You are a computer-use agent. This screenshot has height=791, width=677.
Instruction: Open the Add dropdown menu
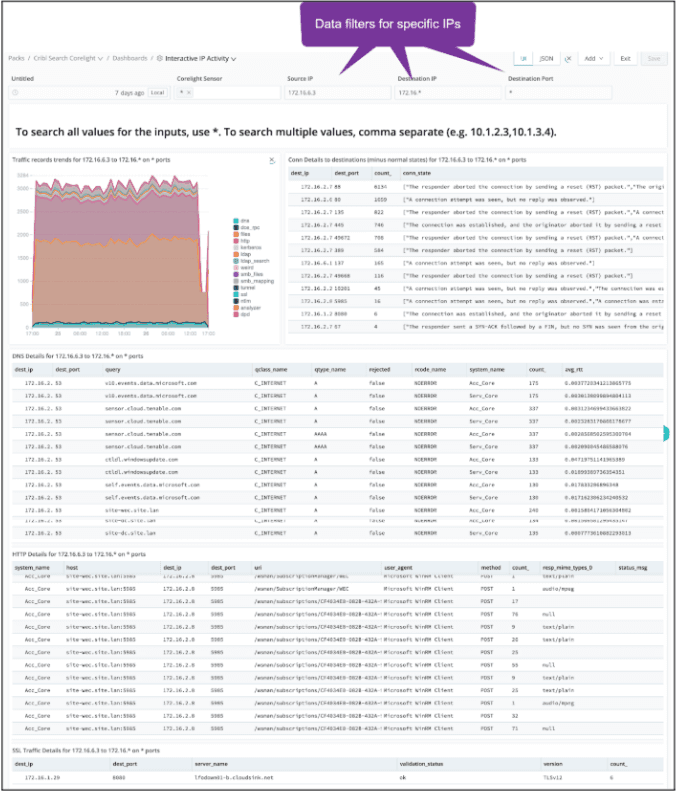coord(594,59)
